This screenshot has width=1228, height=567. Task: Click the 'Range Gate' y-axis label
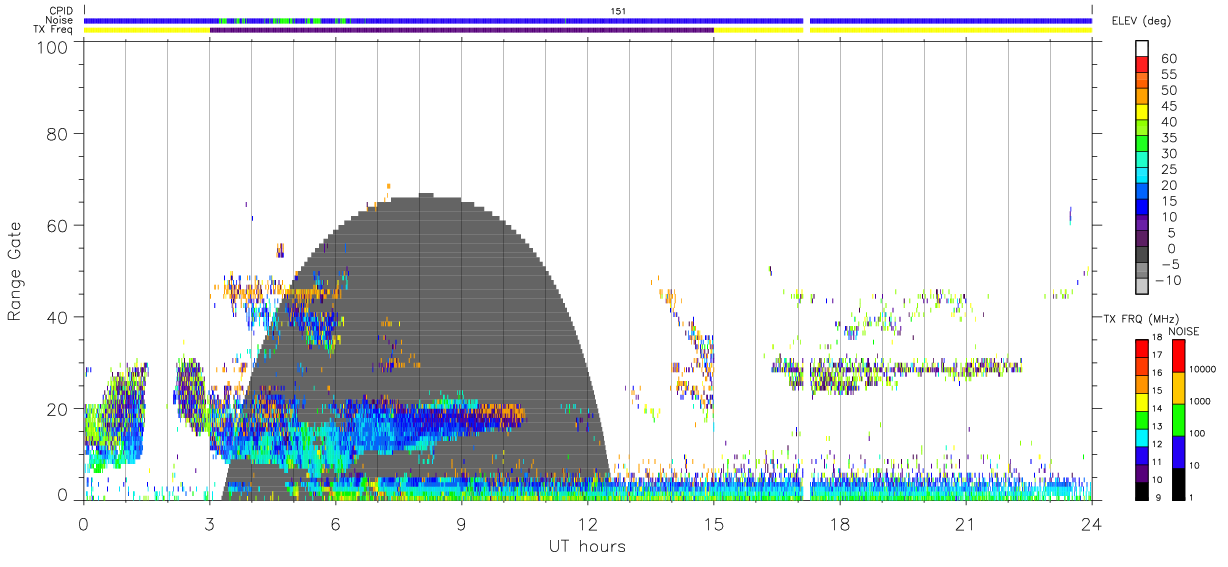click(x=15, y=271)
